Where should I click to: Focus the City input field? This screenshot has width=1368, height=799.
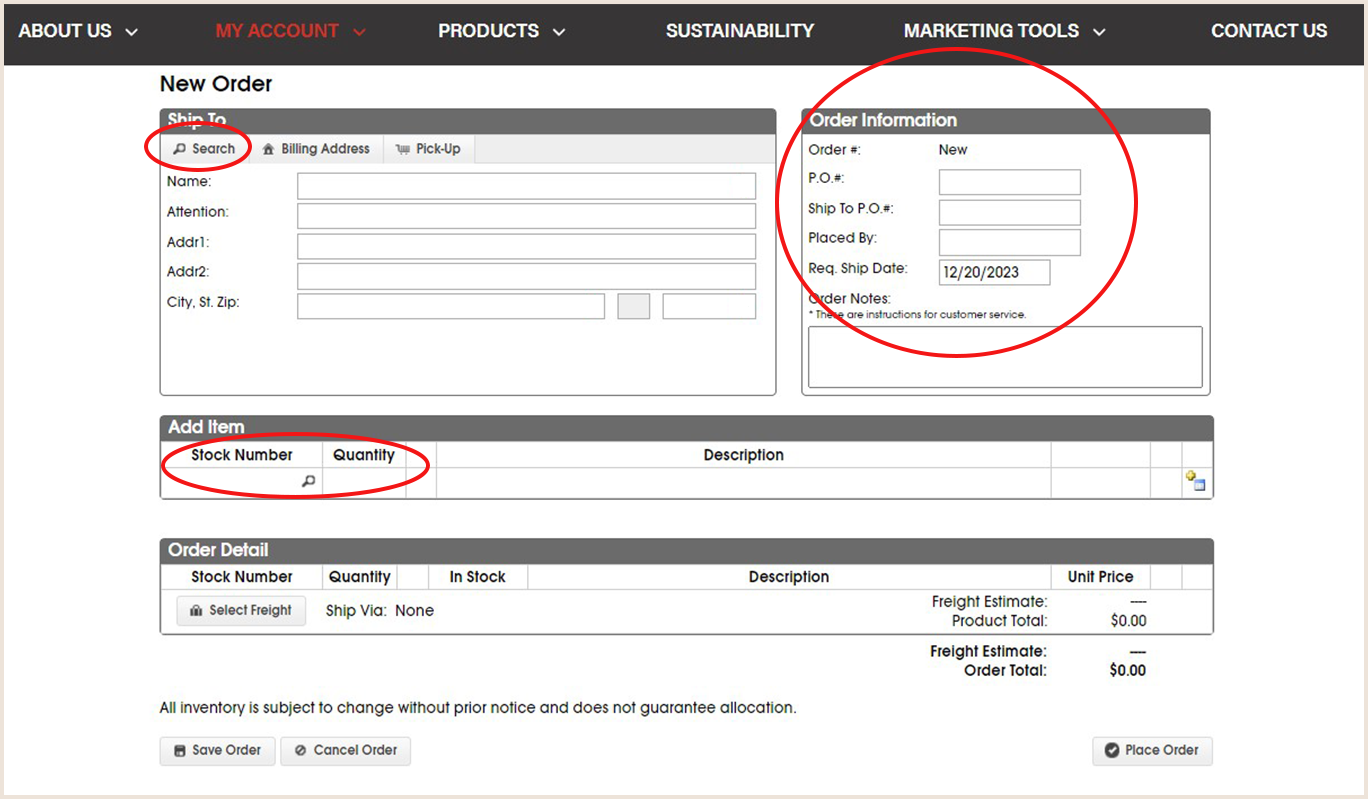[x=451, y=306]
